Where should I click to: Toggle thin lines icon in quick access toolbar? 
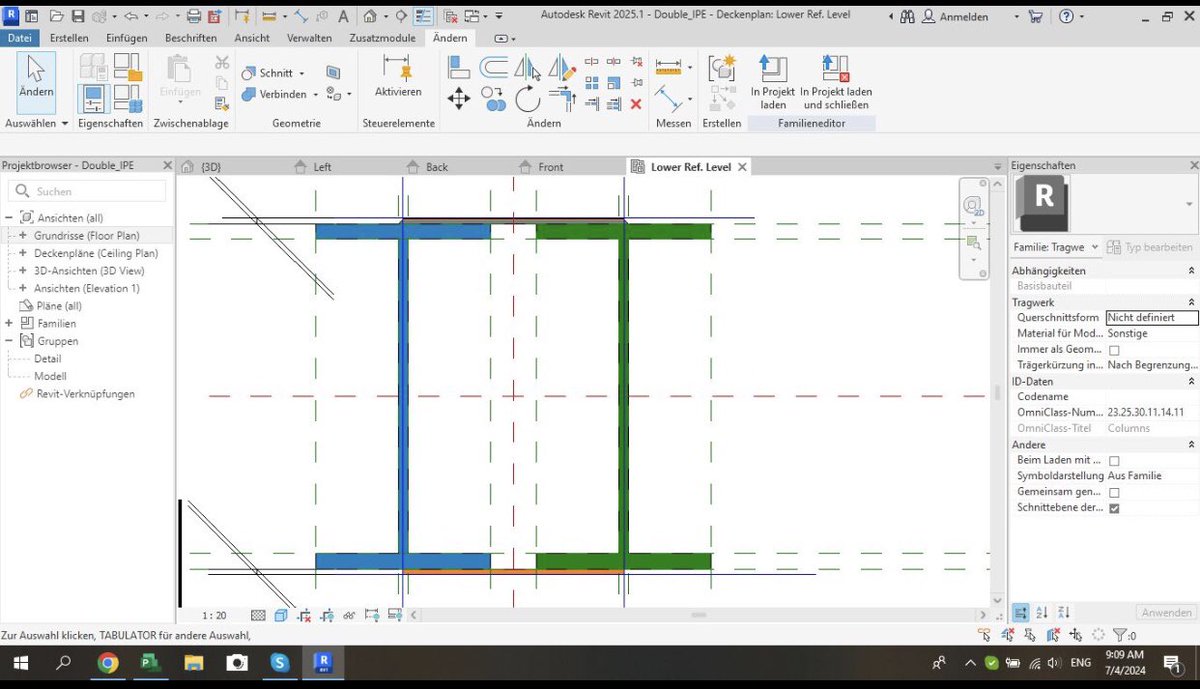(423, 16)
